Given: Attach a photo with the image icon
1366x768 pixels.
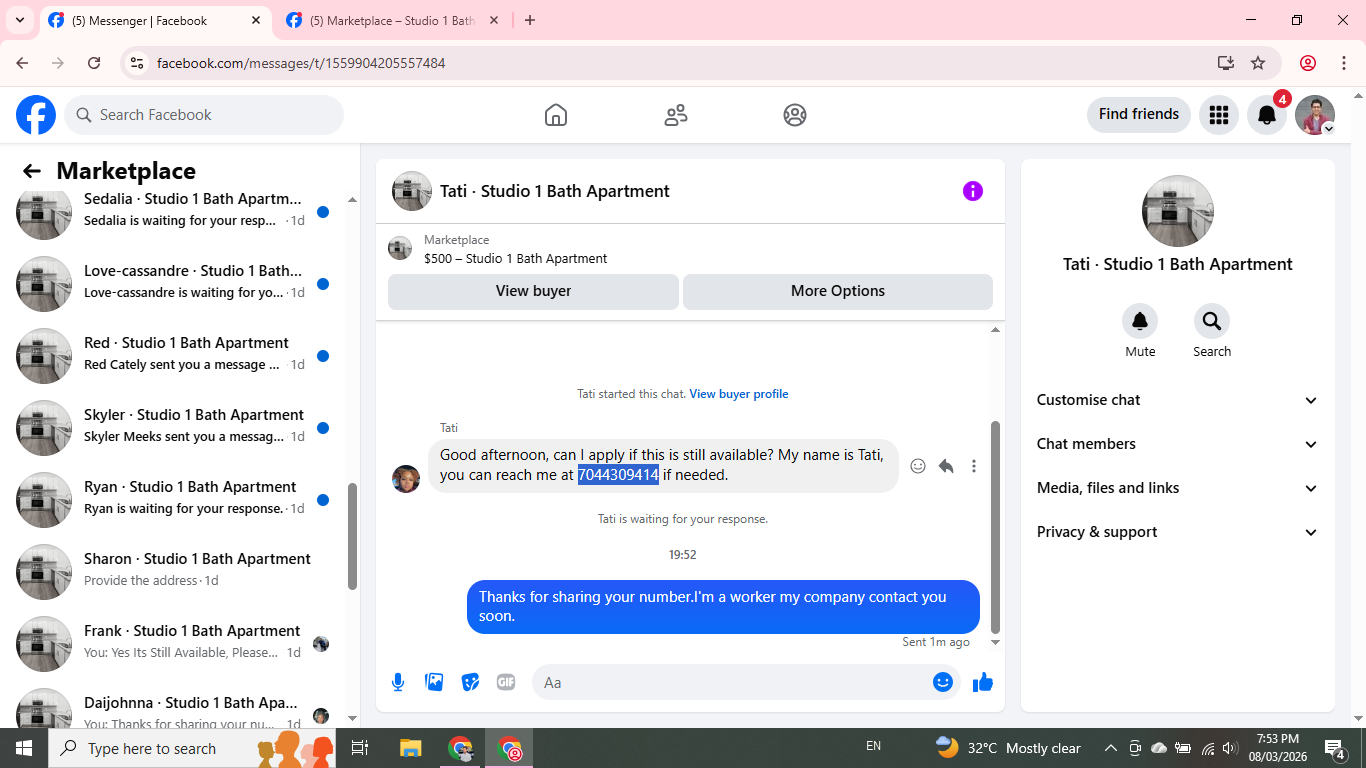Looking at the screenshot, I should [x=434, y=682].
